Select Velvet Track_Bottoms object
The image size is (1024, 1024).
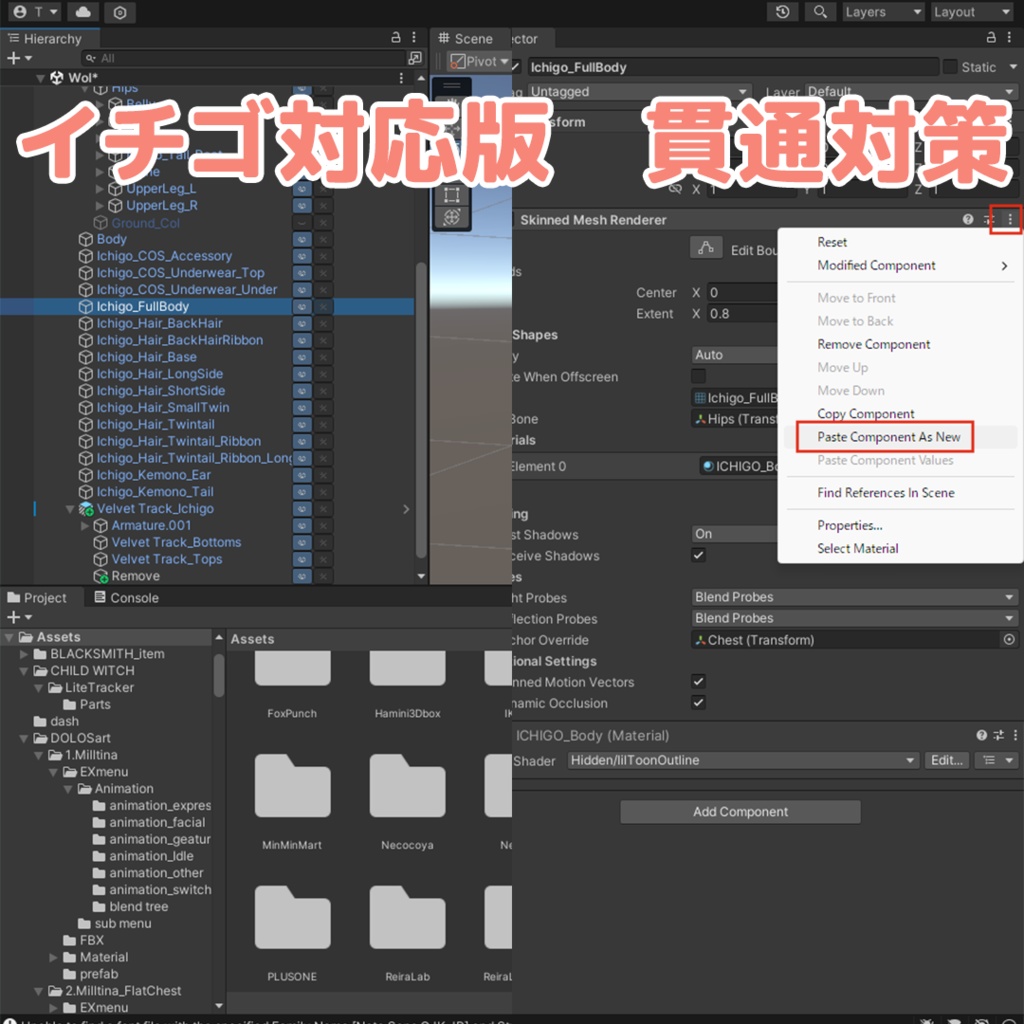(x=176, y=542)
